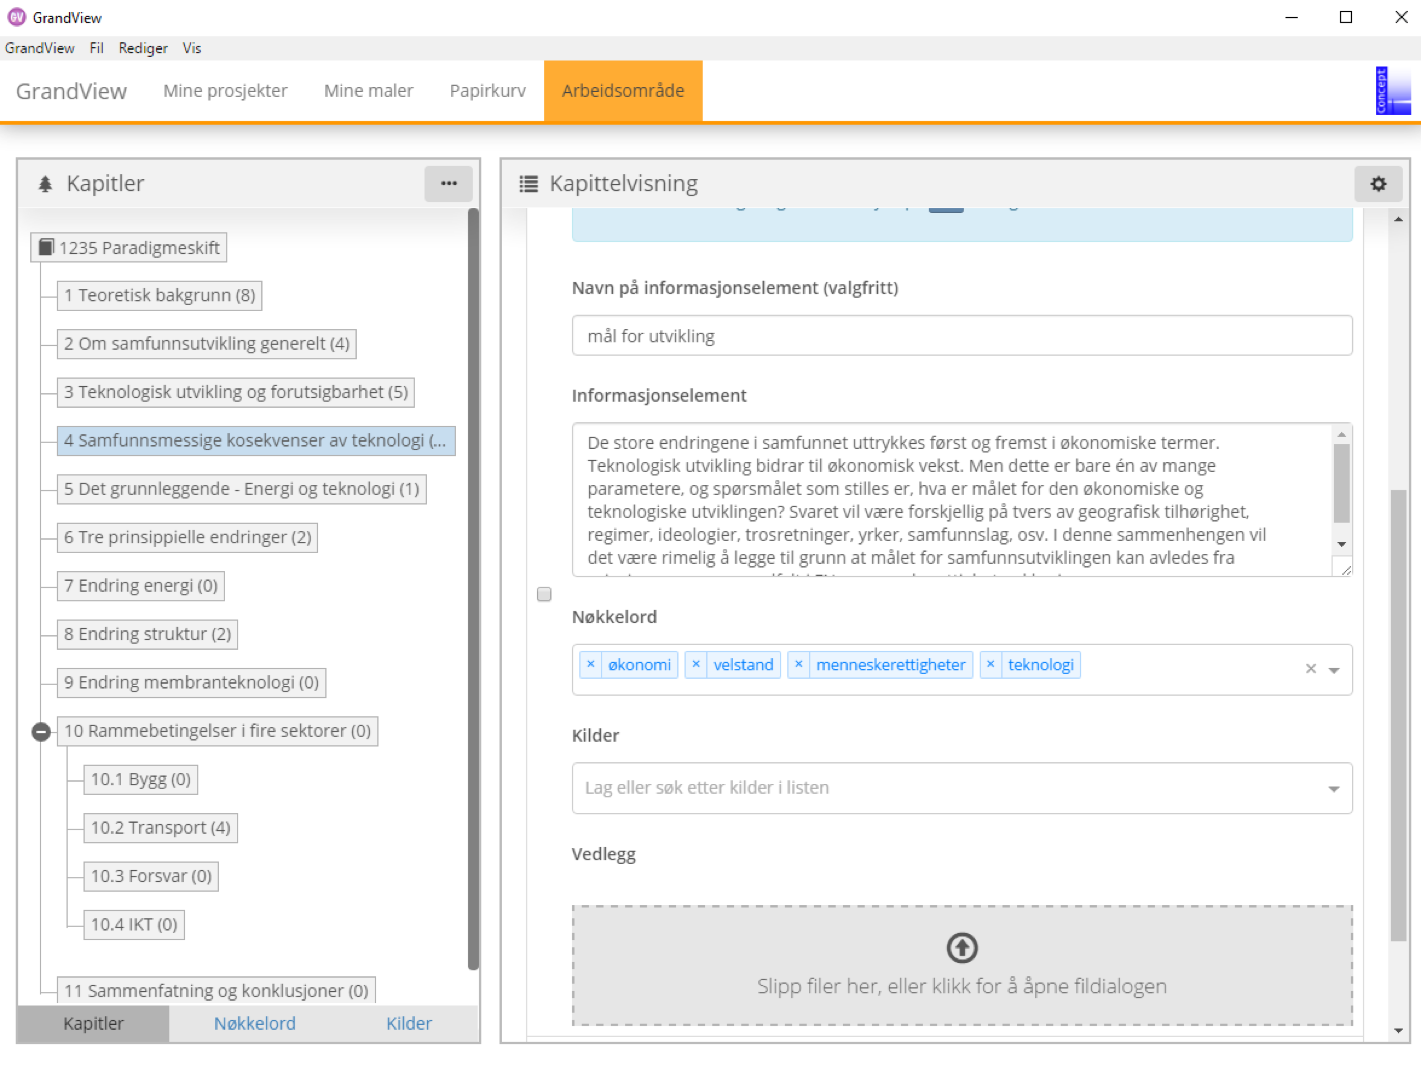
Task: Go to Mine prosjekter
Action: tap(225, 91)
